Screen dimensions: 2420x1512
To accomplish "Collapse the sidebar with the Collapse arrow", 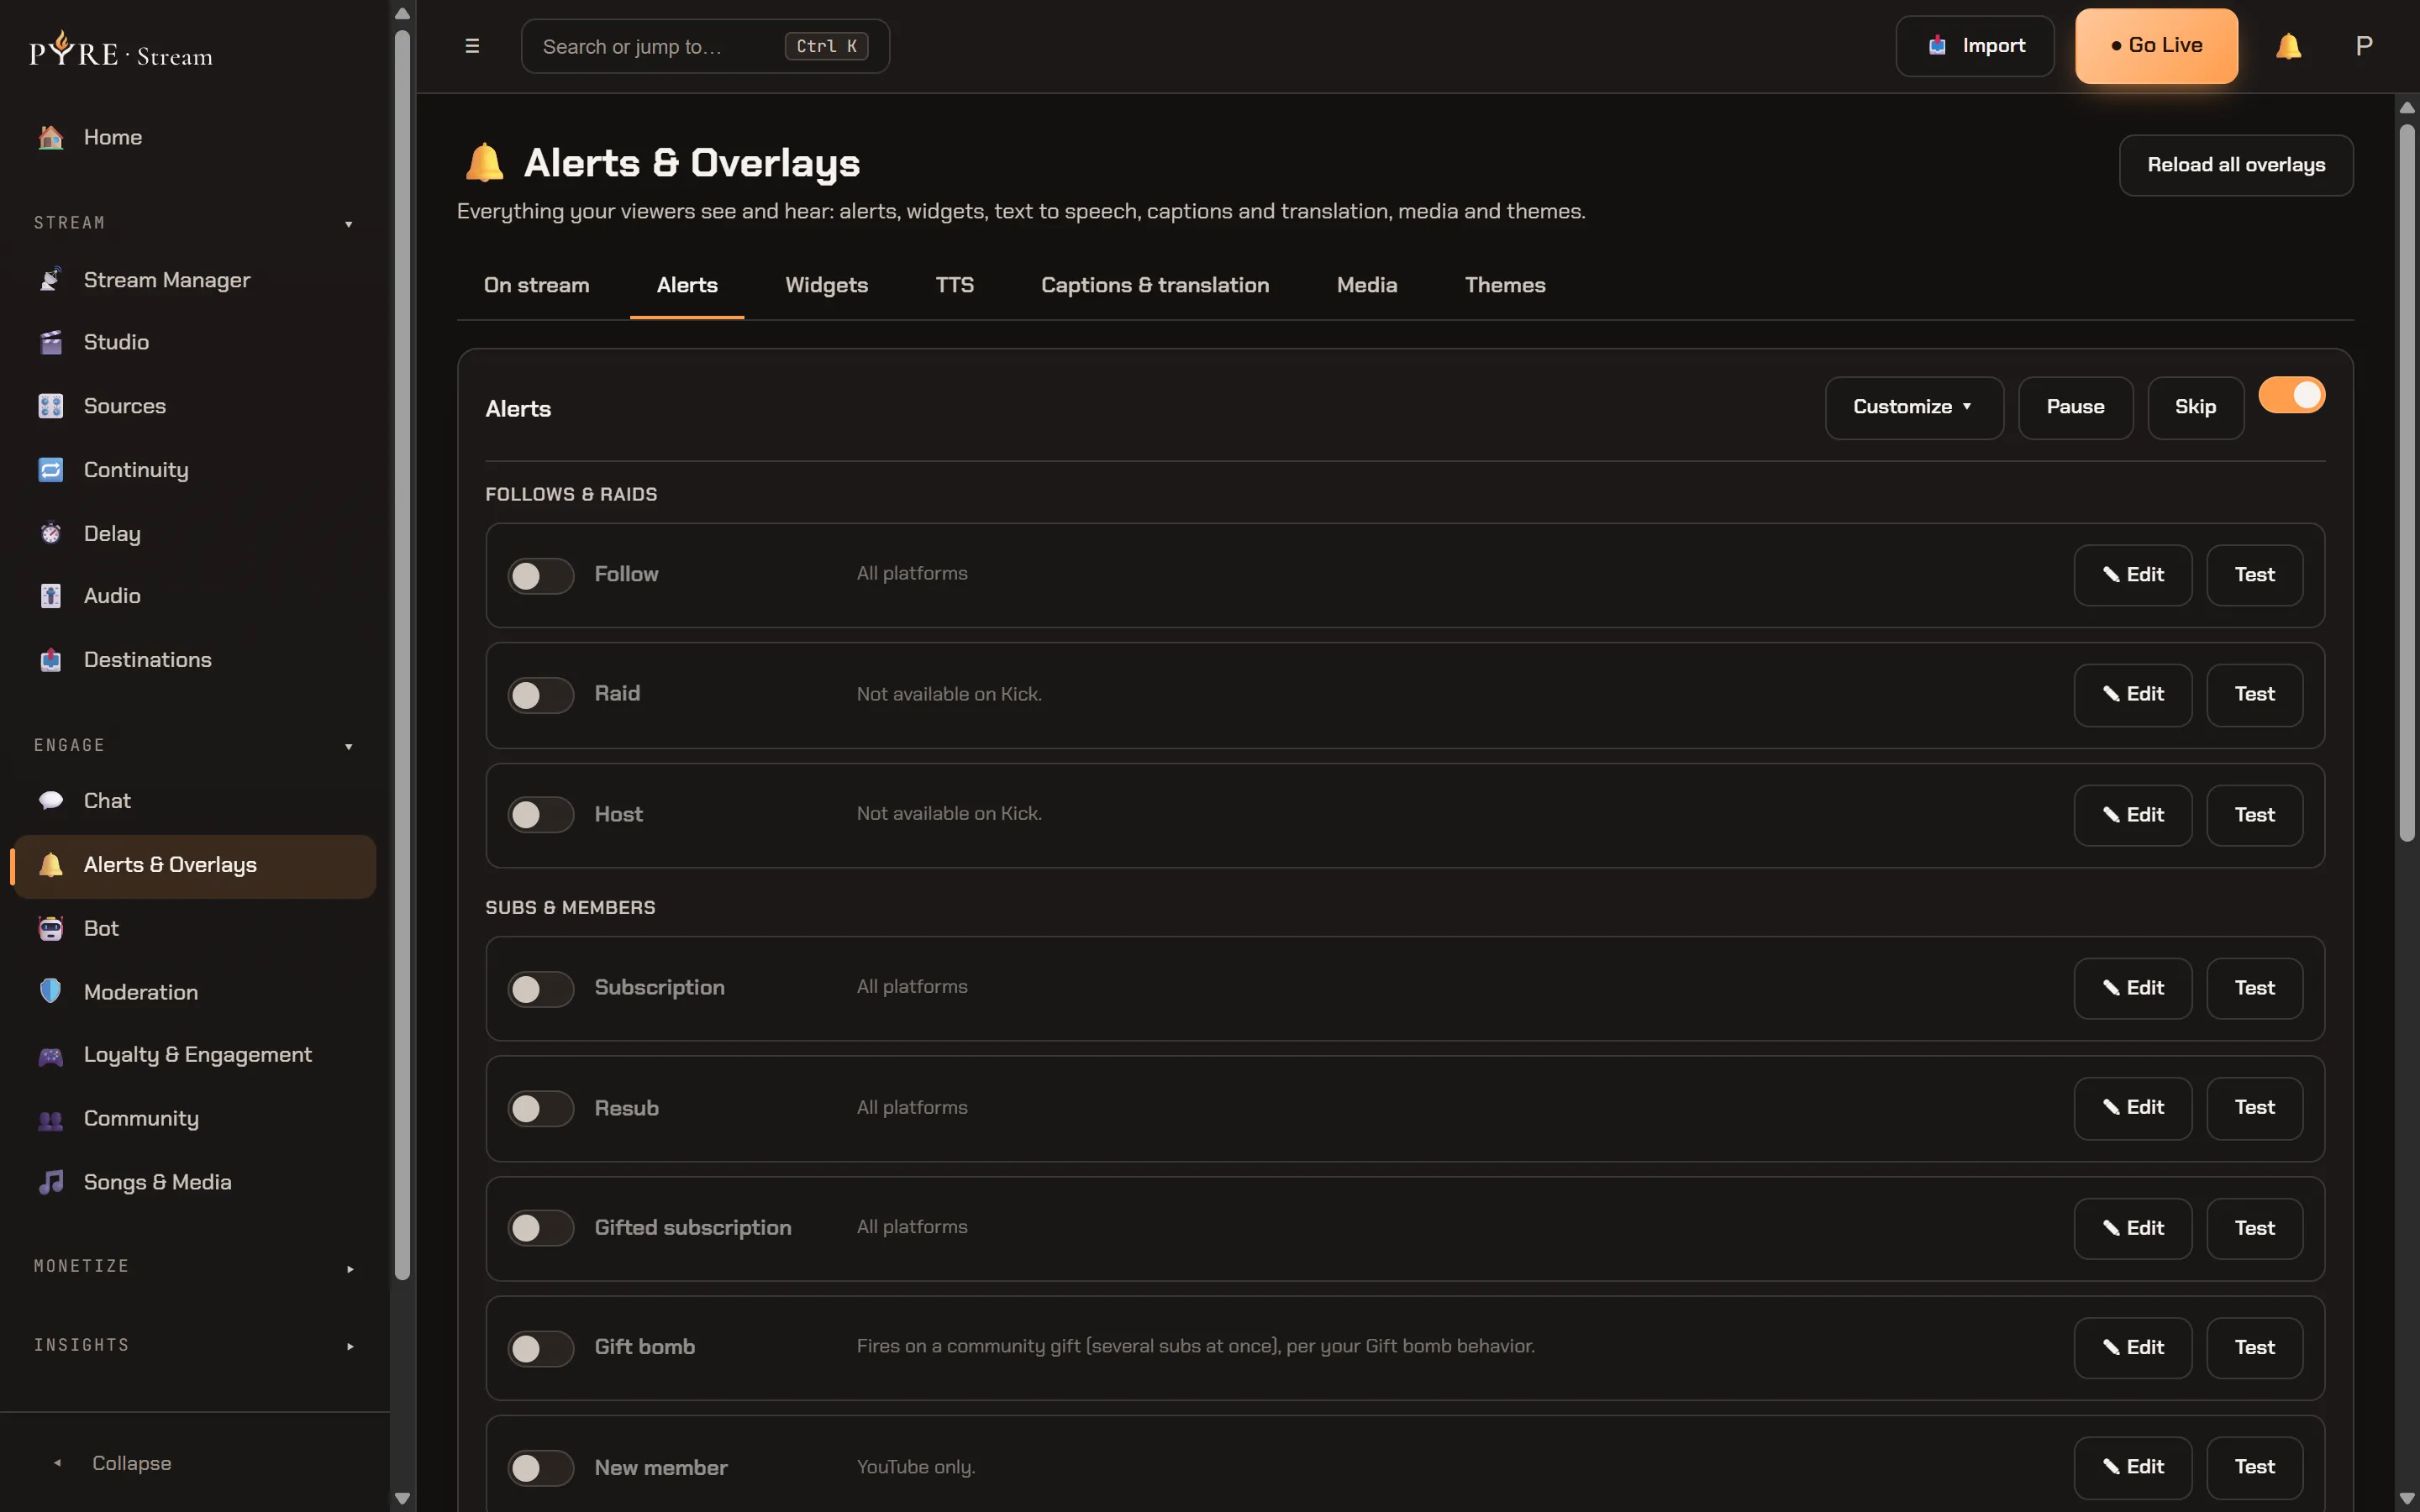I will pos(58,1463).
